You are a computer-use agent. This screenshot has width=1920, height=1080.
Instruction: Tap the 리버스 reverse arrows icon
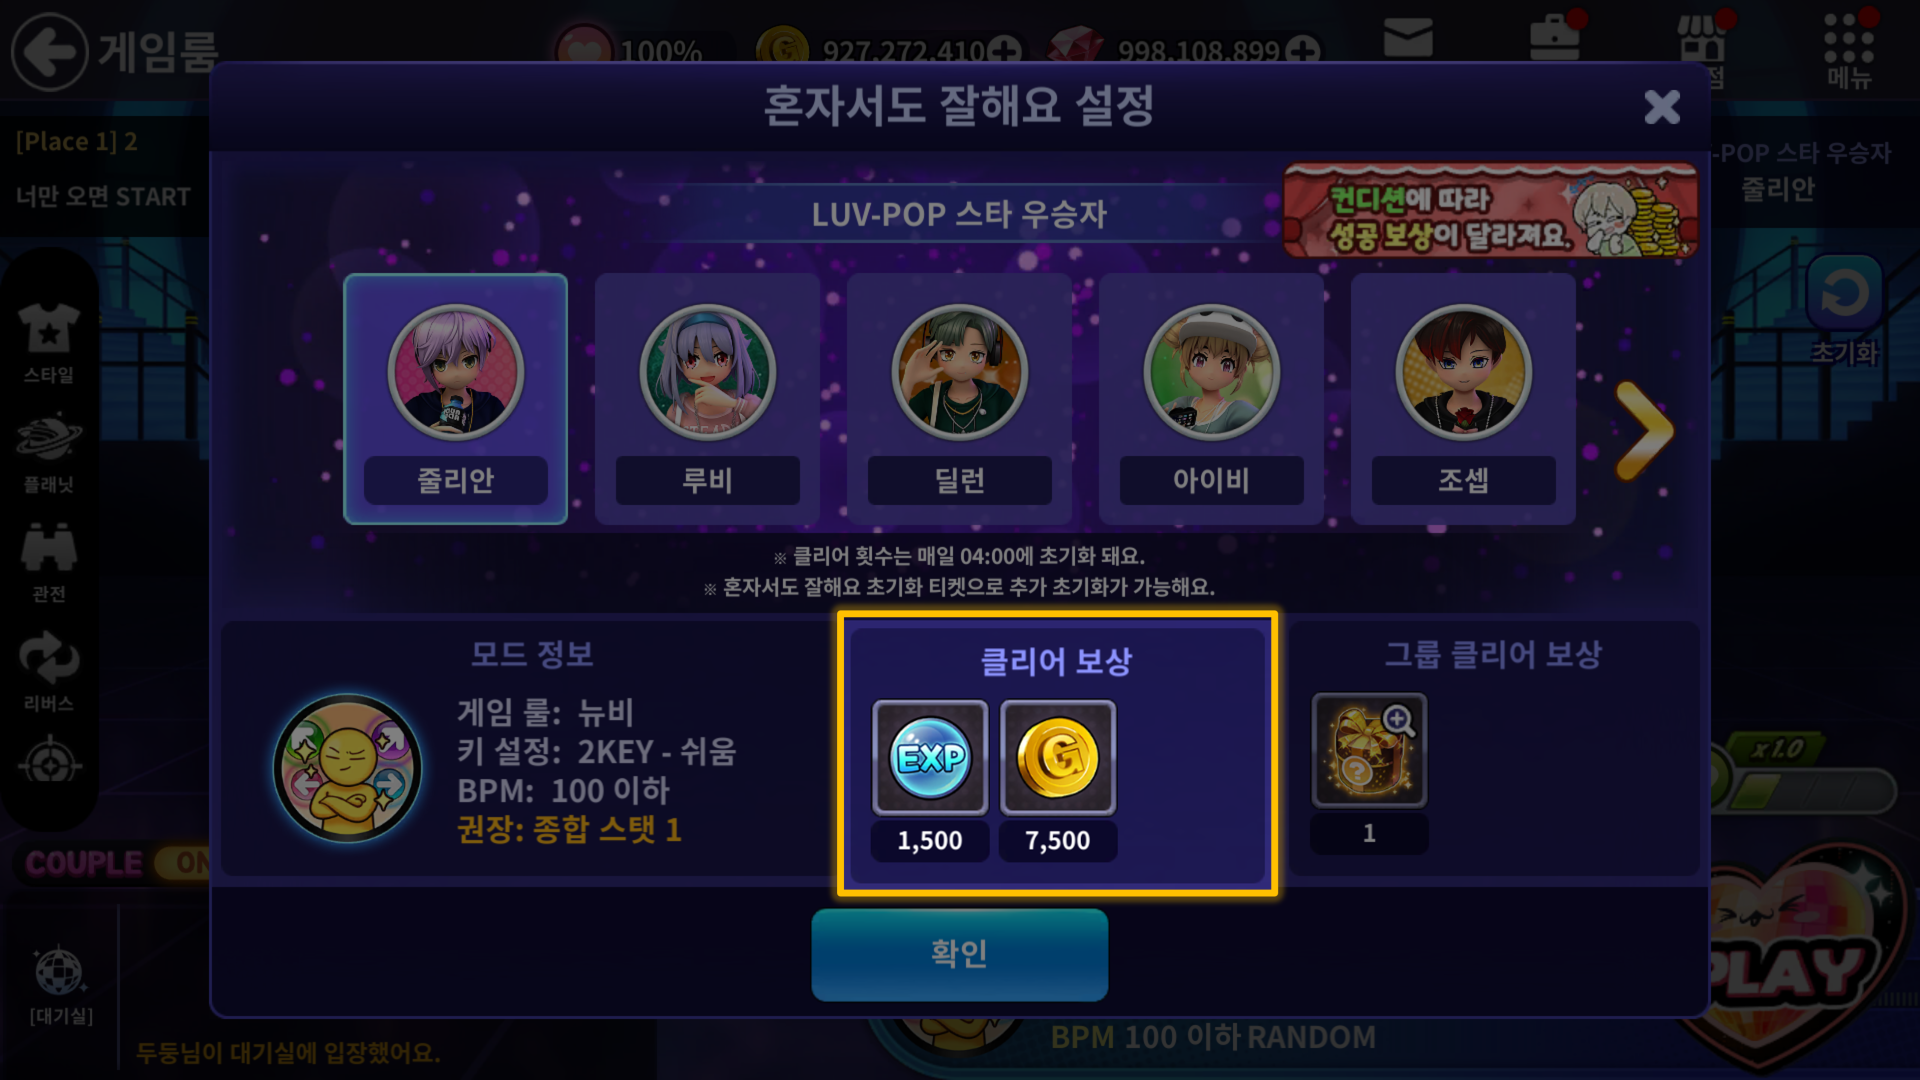48,672
